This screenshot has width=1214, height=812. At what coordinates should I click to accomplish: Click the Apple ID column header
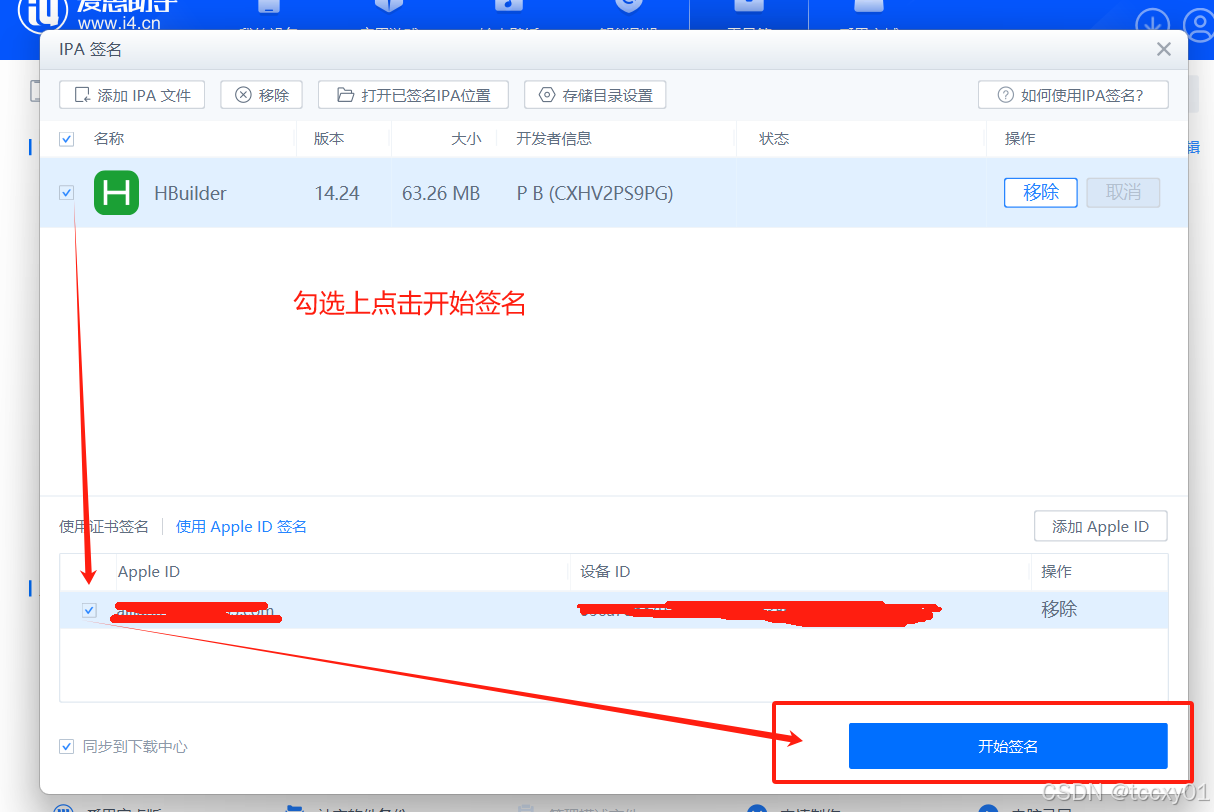149,572
